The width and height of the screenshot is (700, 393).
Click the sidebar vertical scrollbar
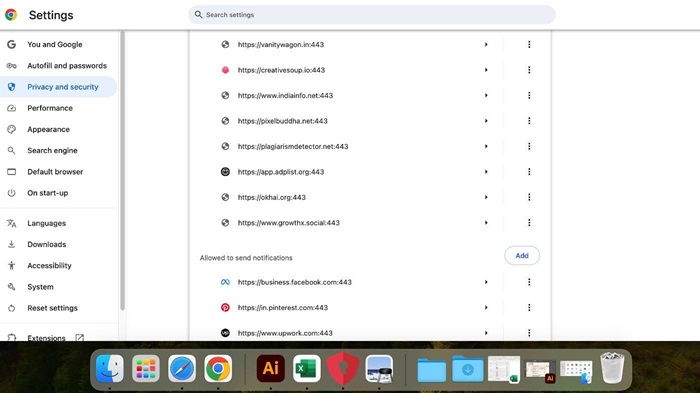[122, 171]
